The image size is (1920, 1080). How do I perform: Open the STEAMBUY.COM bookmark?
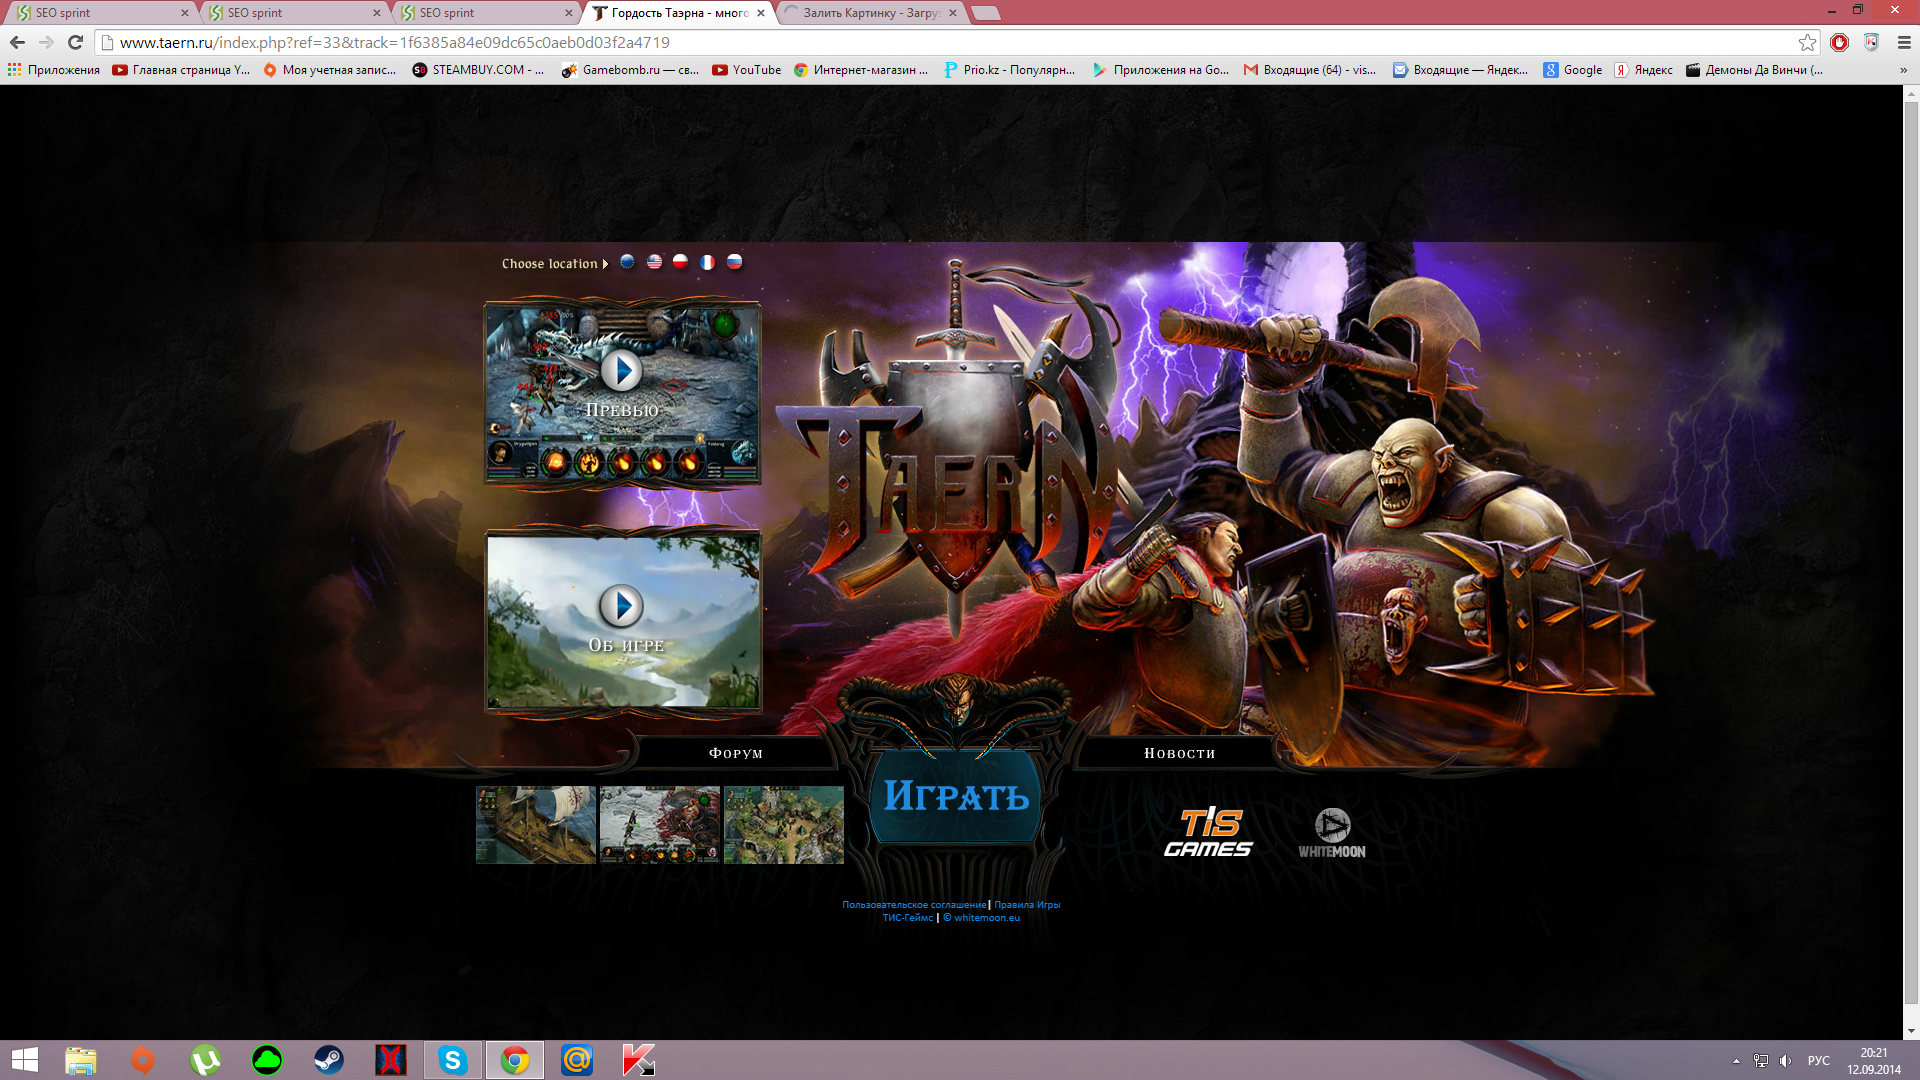[478, 70]
